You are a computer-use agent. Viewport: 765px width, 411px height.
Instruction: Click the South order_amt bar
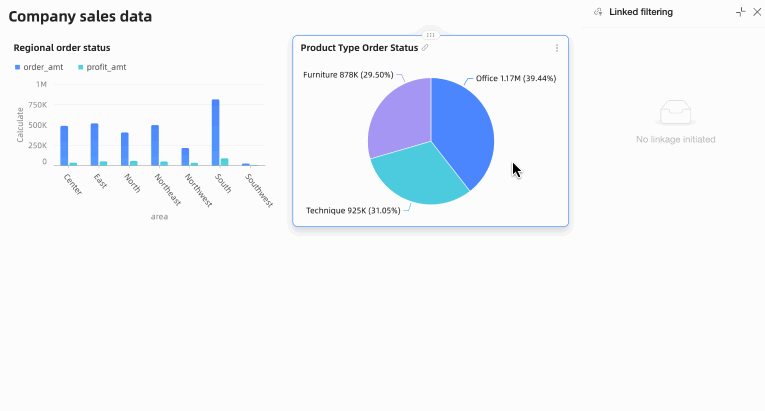[216, 133]
